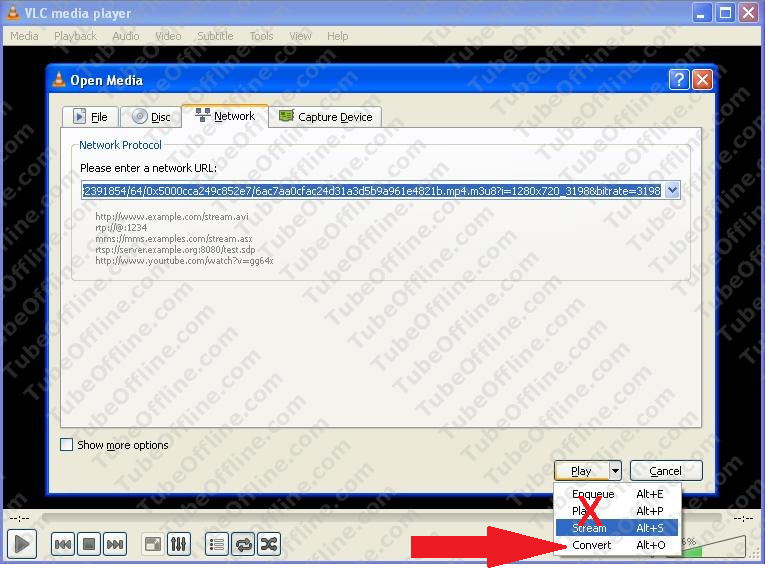Viewport: 769px width, 574px height.
Task: Choose Enqueue from the dropdown menu
Action: click(x=593, y=494)
